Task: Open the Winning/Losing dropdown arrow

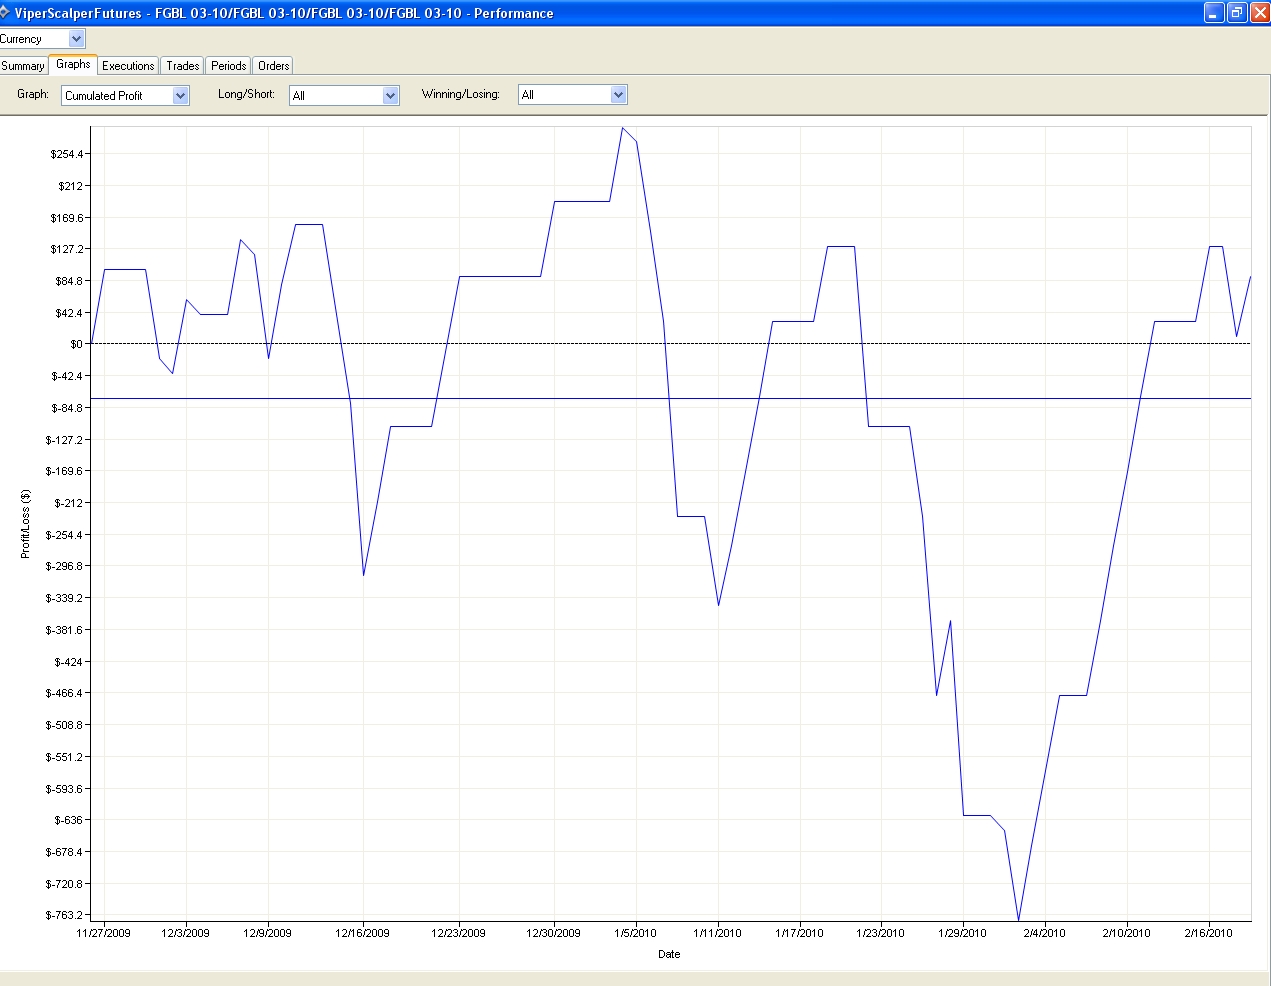Action: point(618,95)
